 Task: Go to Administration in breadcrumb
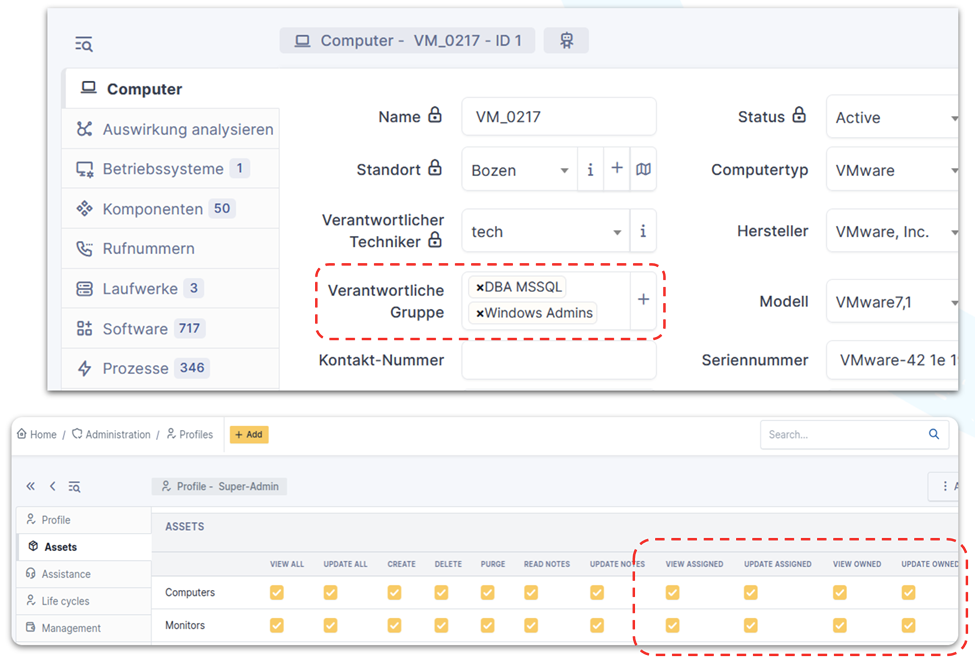coord(117,435)
